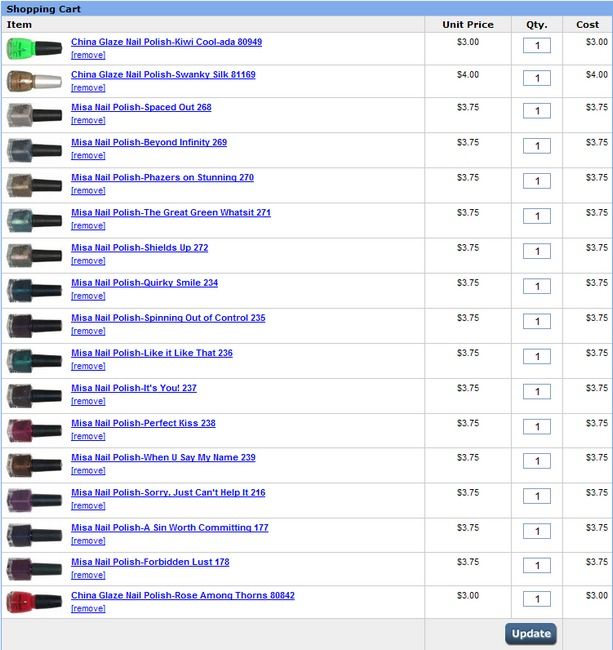Viewport: 613px width, 650px height.
Task: Click the Forbidden Lust 178 bottle thumbnail
Action: tap(34, 570)
